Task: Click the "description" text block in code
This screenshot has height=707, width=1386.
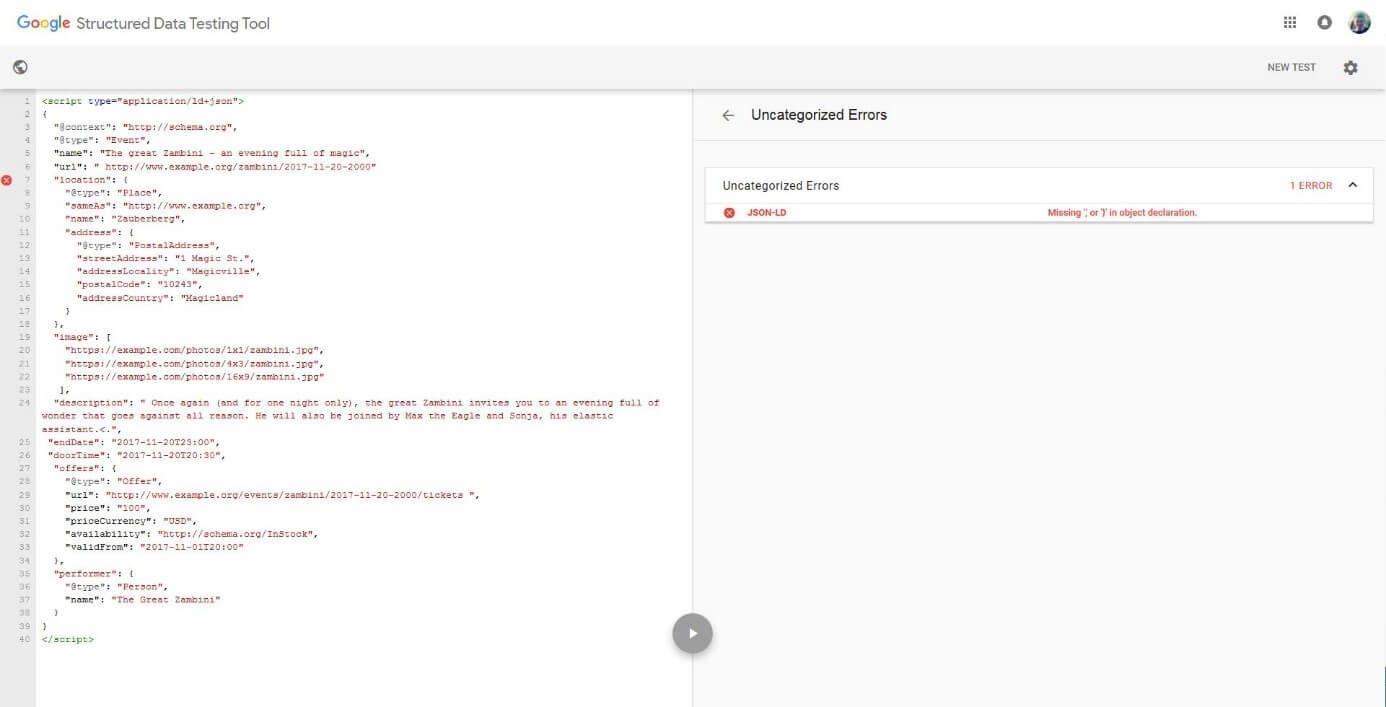Action: (x=351, y=415)
